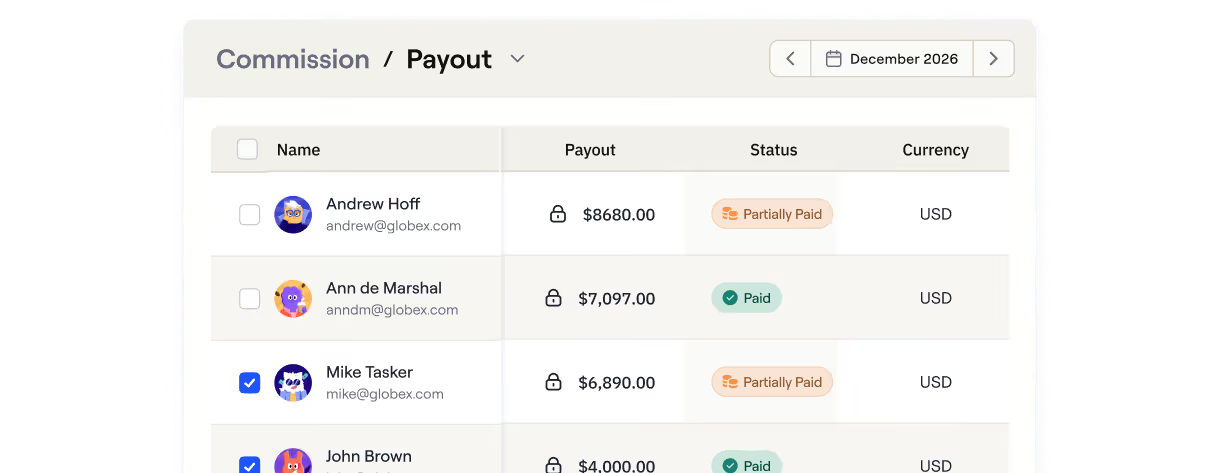Check the box for Andrew Hoff
The height and width of the screenshot is (473, 1220).
(x=250, y=215)
